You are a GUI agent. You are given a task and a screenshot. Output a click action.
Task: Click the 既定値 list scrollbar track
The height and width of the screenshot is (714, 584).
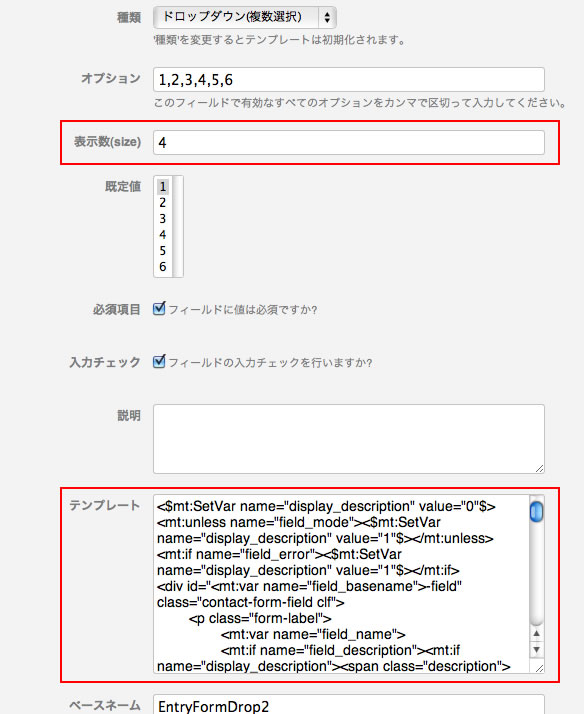click(x=178, y=226)
